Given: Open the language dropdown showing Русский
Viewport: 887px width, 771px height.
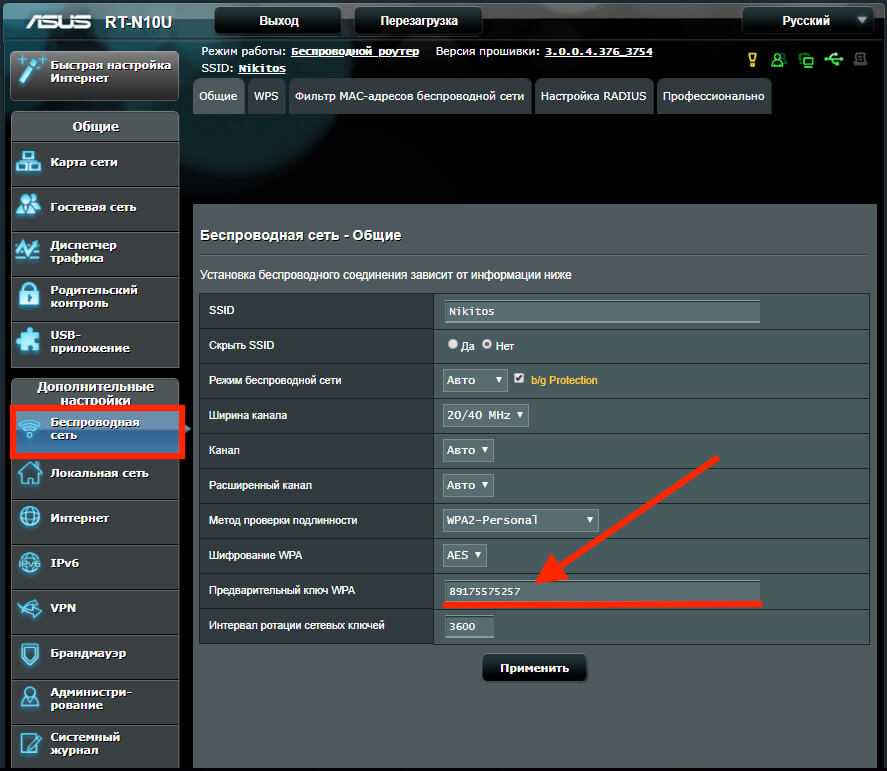Looking at the screenshot, I should 807,21.
